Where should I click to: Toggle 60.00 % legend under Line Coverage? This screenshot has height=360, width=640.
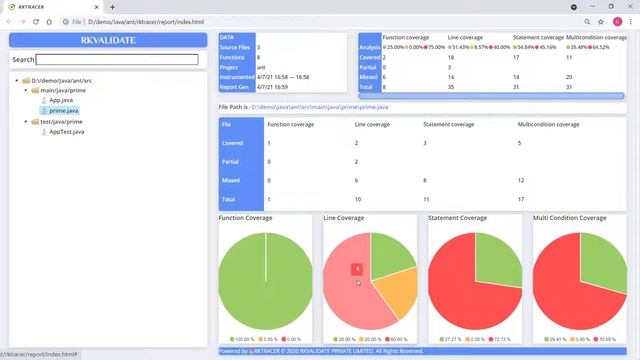click(x=396, y=340)
